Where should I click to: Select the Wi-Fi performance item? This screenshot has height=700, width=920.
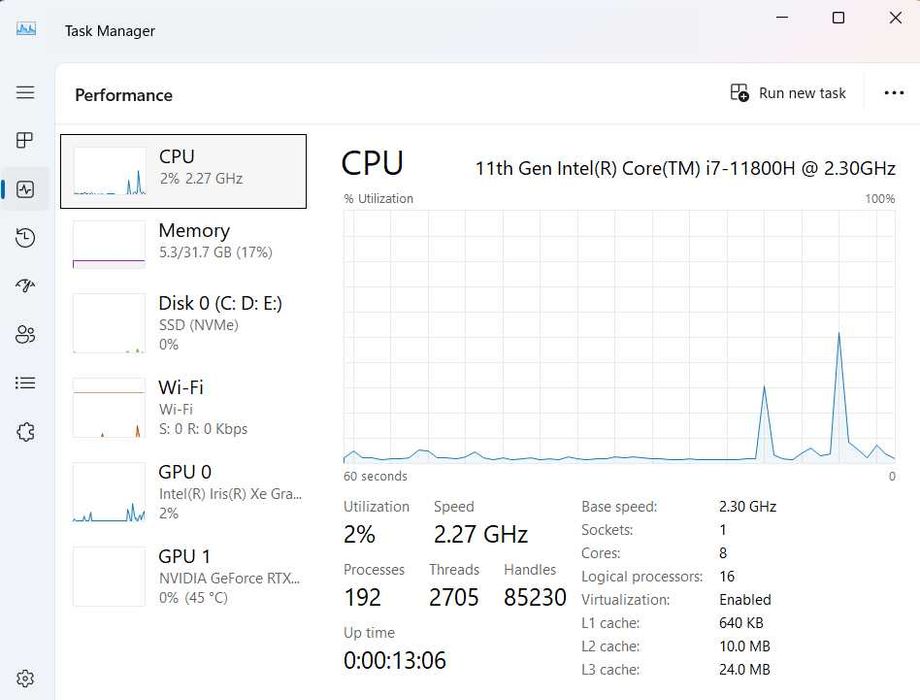(183, 407)
